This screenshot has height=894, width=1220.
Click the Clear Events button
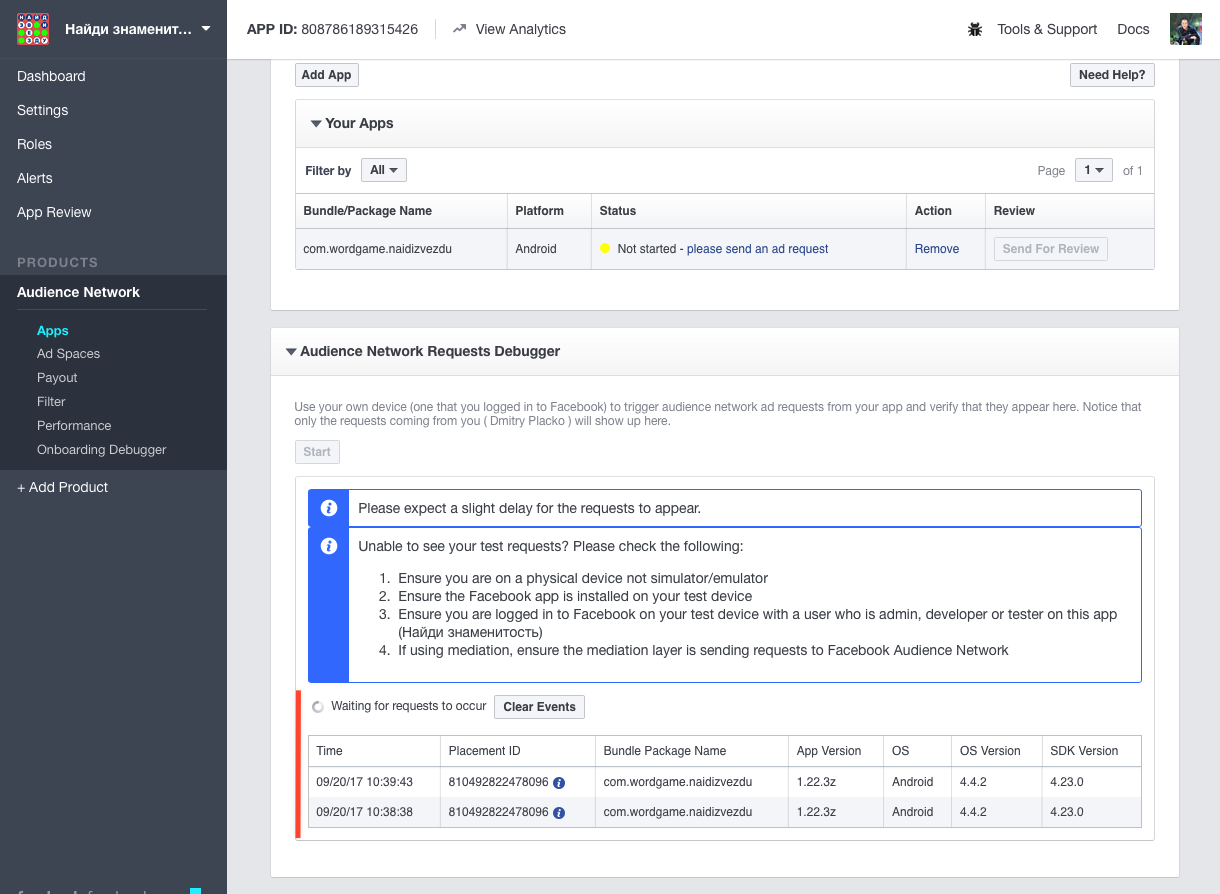pos(540,707)
